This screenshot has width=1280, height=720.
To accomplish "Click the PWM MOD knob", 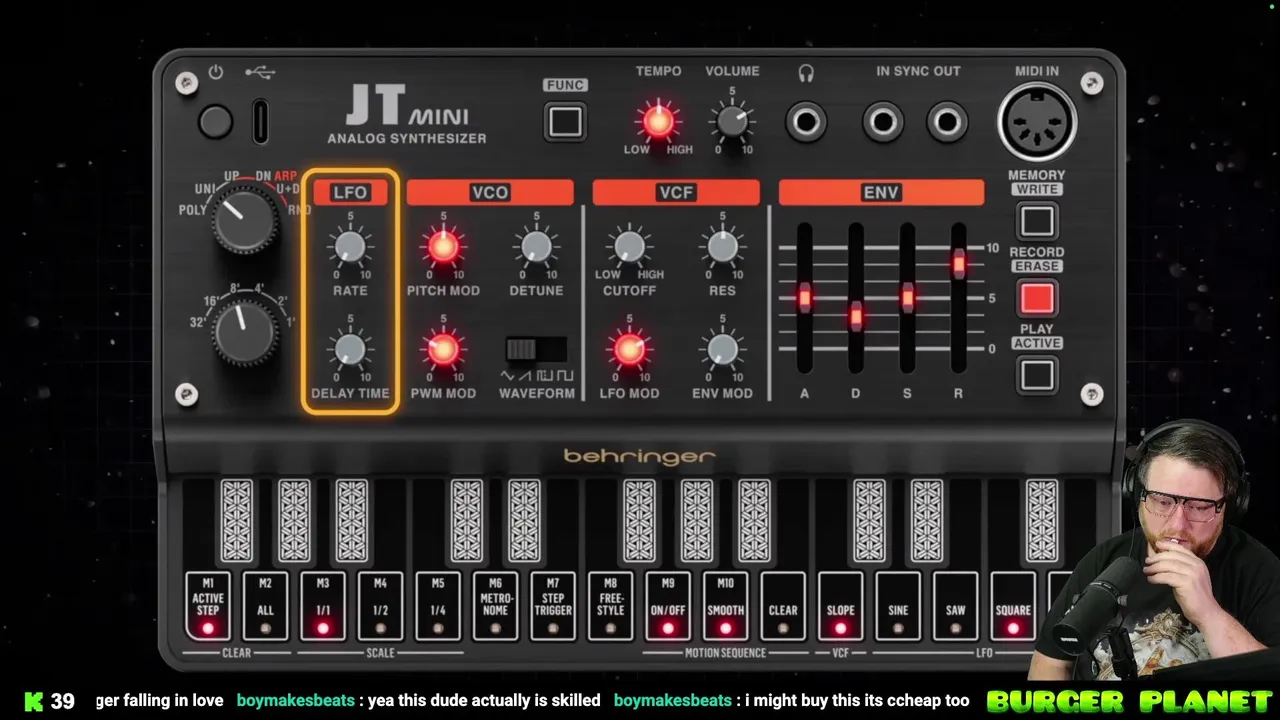I will (x=443, y=349).
